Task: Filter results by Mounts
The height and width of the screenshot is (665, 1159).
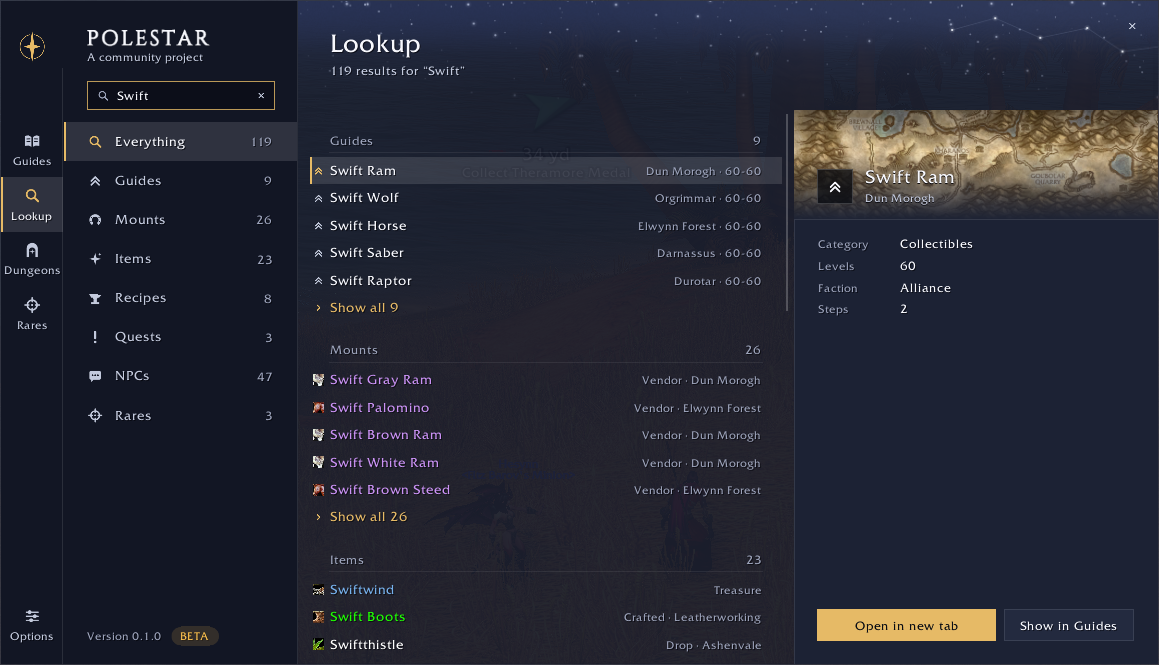Action: click(181, 220)
